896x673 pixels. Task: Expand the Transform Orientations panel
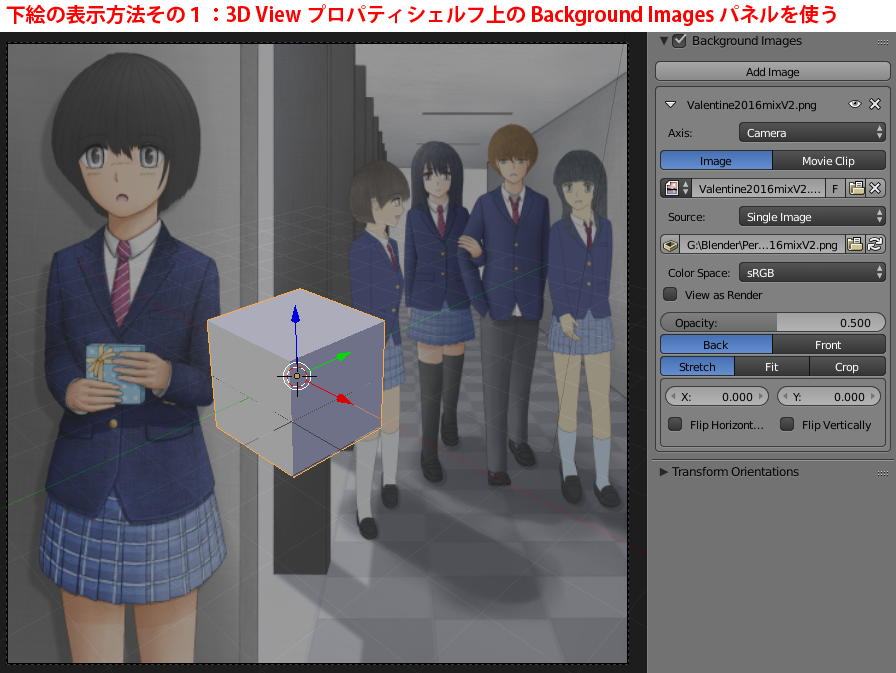coord(663,472)
